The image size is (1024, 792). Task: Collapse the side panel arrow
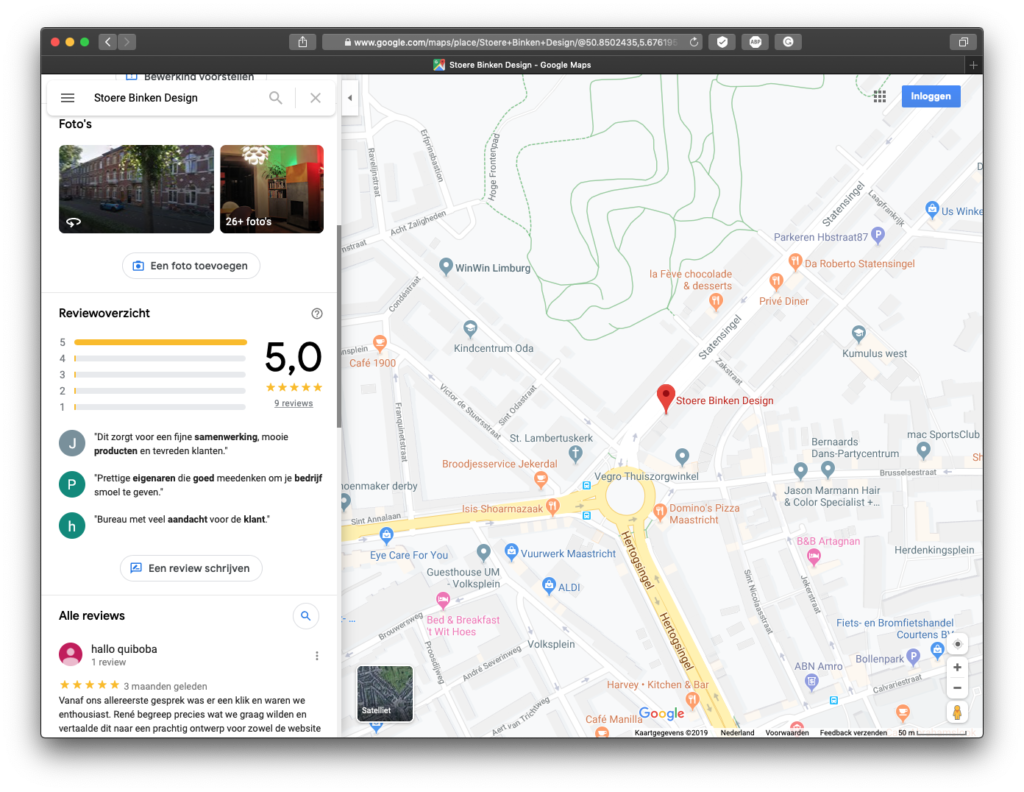coord(350,98)
